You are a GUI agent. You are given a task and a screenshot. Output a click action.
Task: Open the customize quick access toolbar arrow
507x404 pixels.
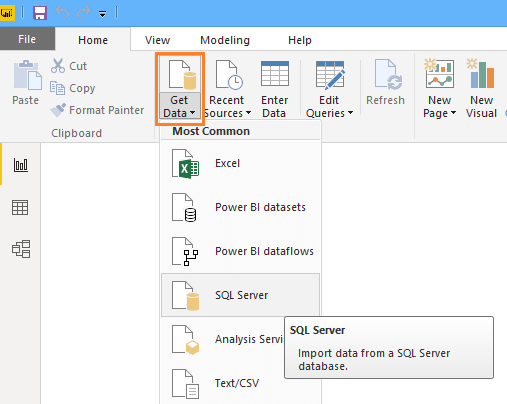[102, 14]
